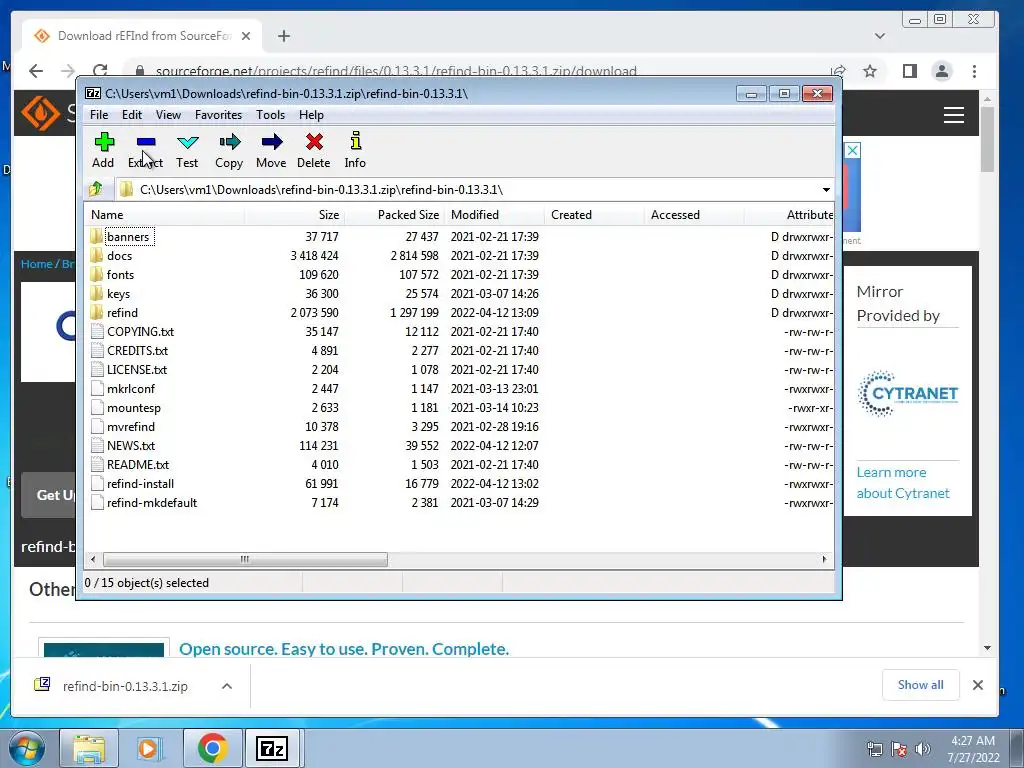
Task: Click the horizontal scrollbar thumb in 7-Zip
Action: (x=245, y=559)
